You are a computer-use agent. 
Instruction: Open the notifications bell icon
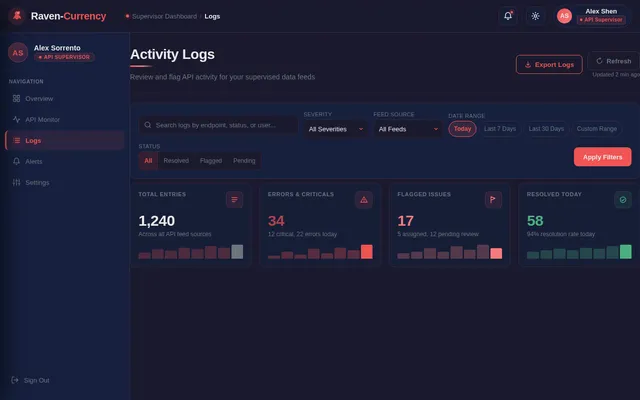508,16
